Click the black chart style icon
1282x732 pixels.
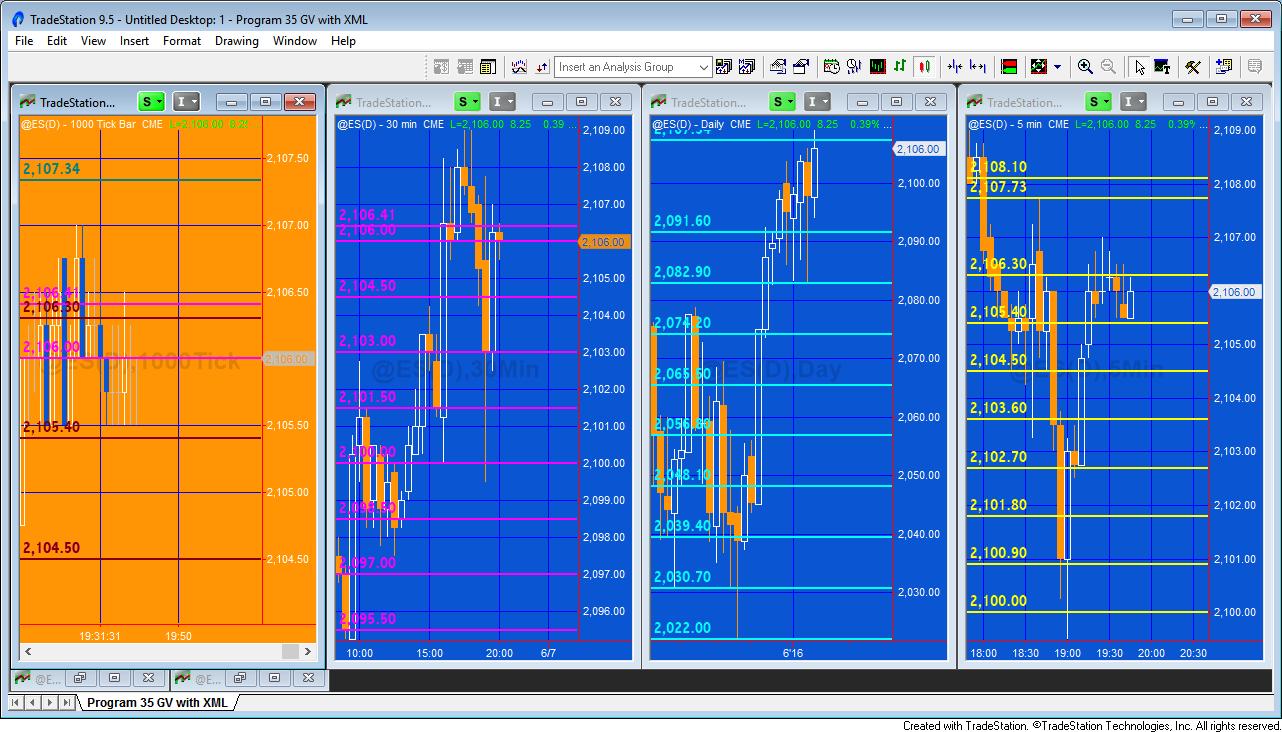[x=878, y=67]
